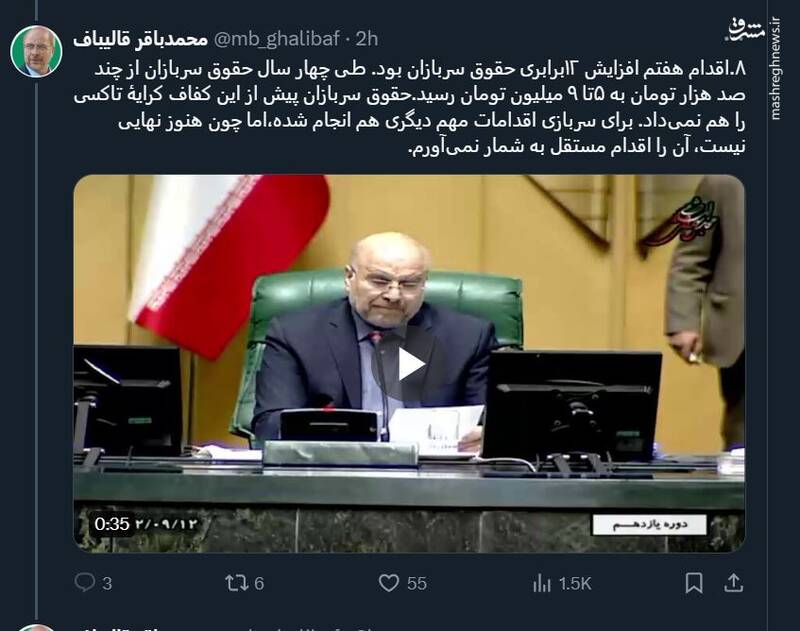Screen dimensions: 800x631
Task: Click the retweet count 6
Action: (259, 583)
